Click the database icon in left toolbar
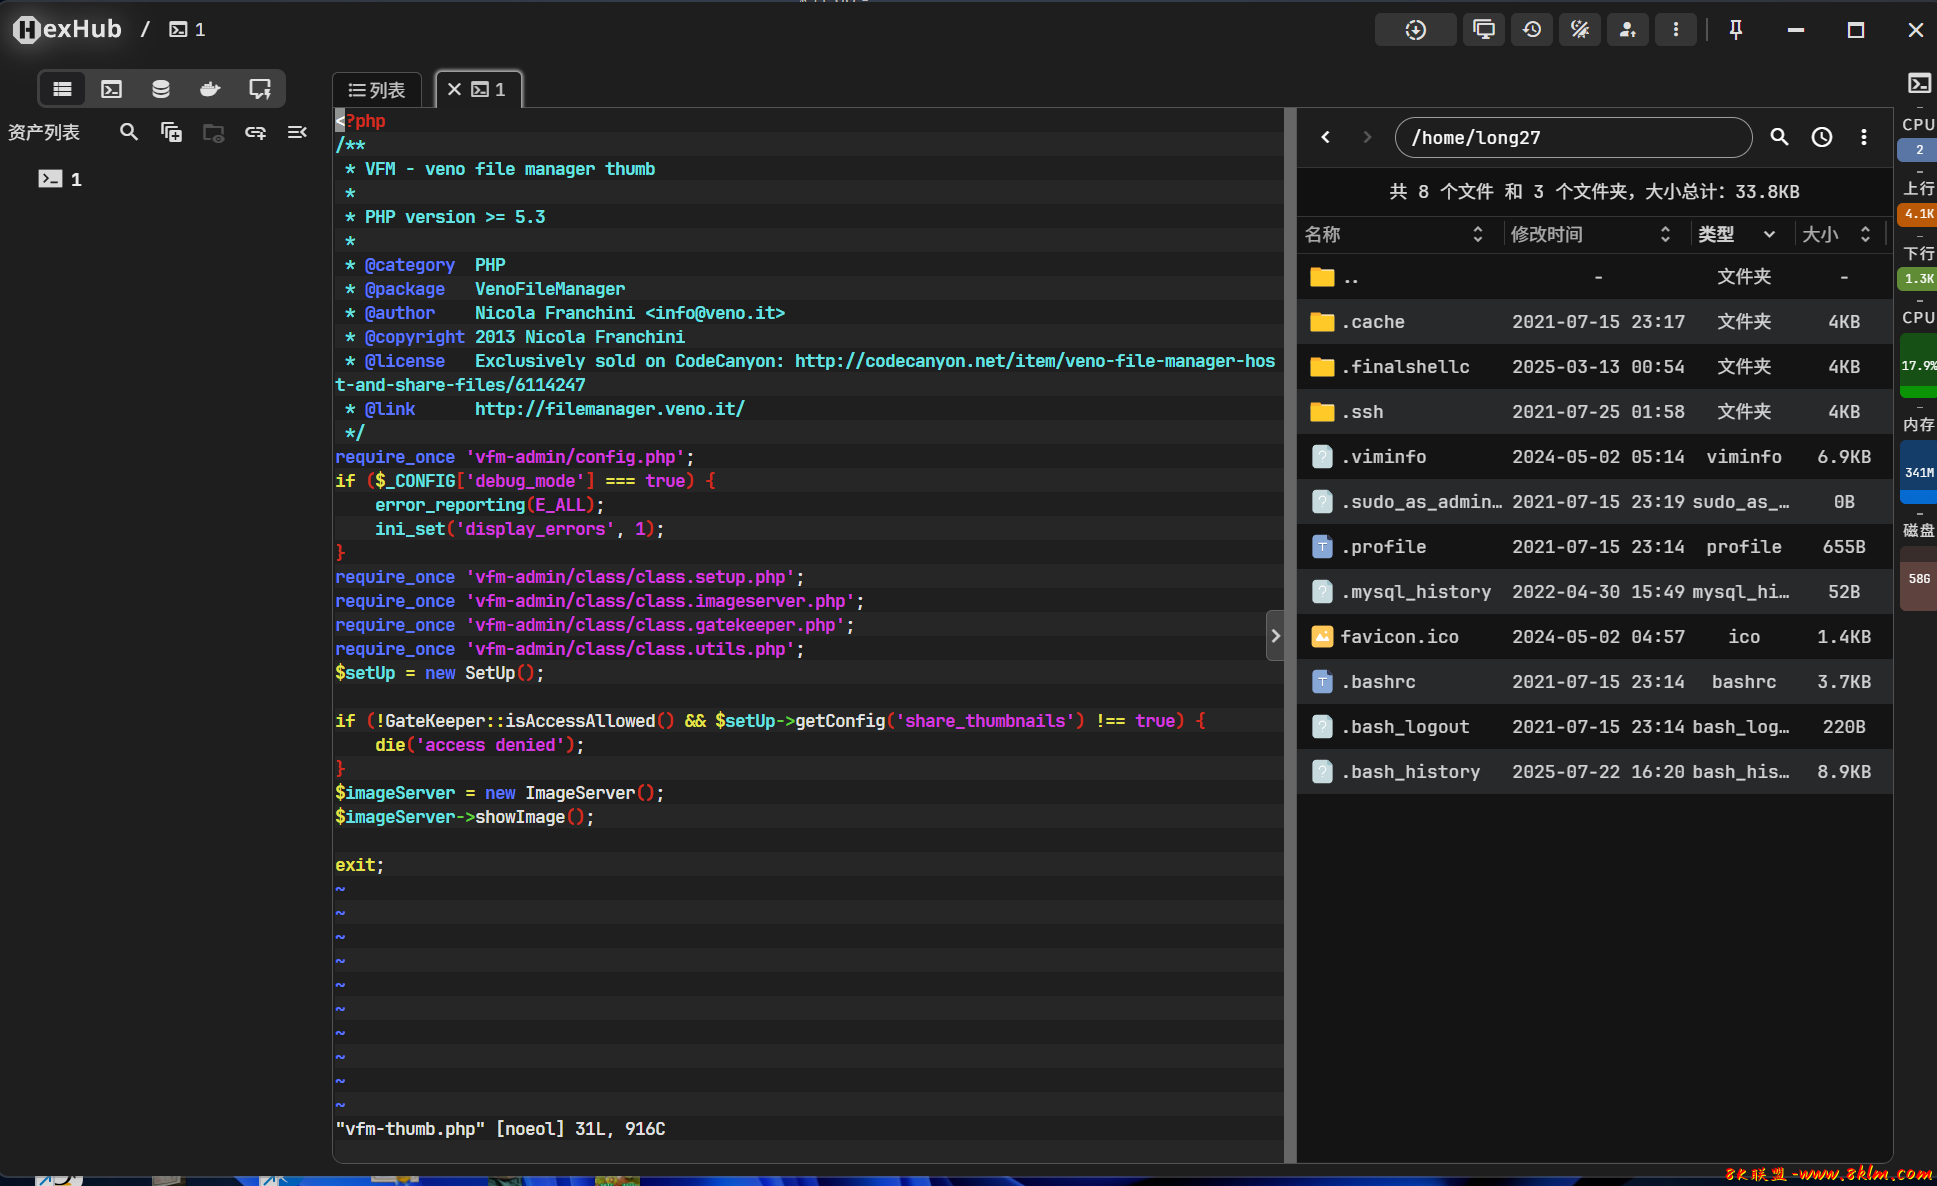The width and height of the screenshot is (1937, 1186). (x=160, y=89)
